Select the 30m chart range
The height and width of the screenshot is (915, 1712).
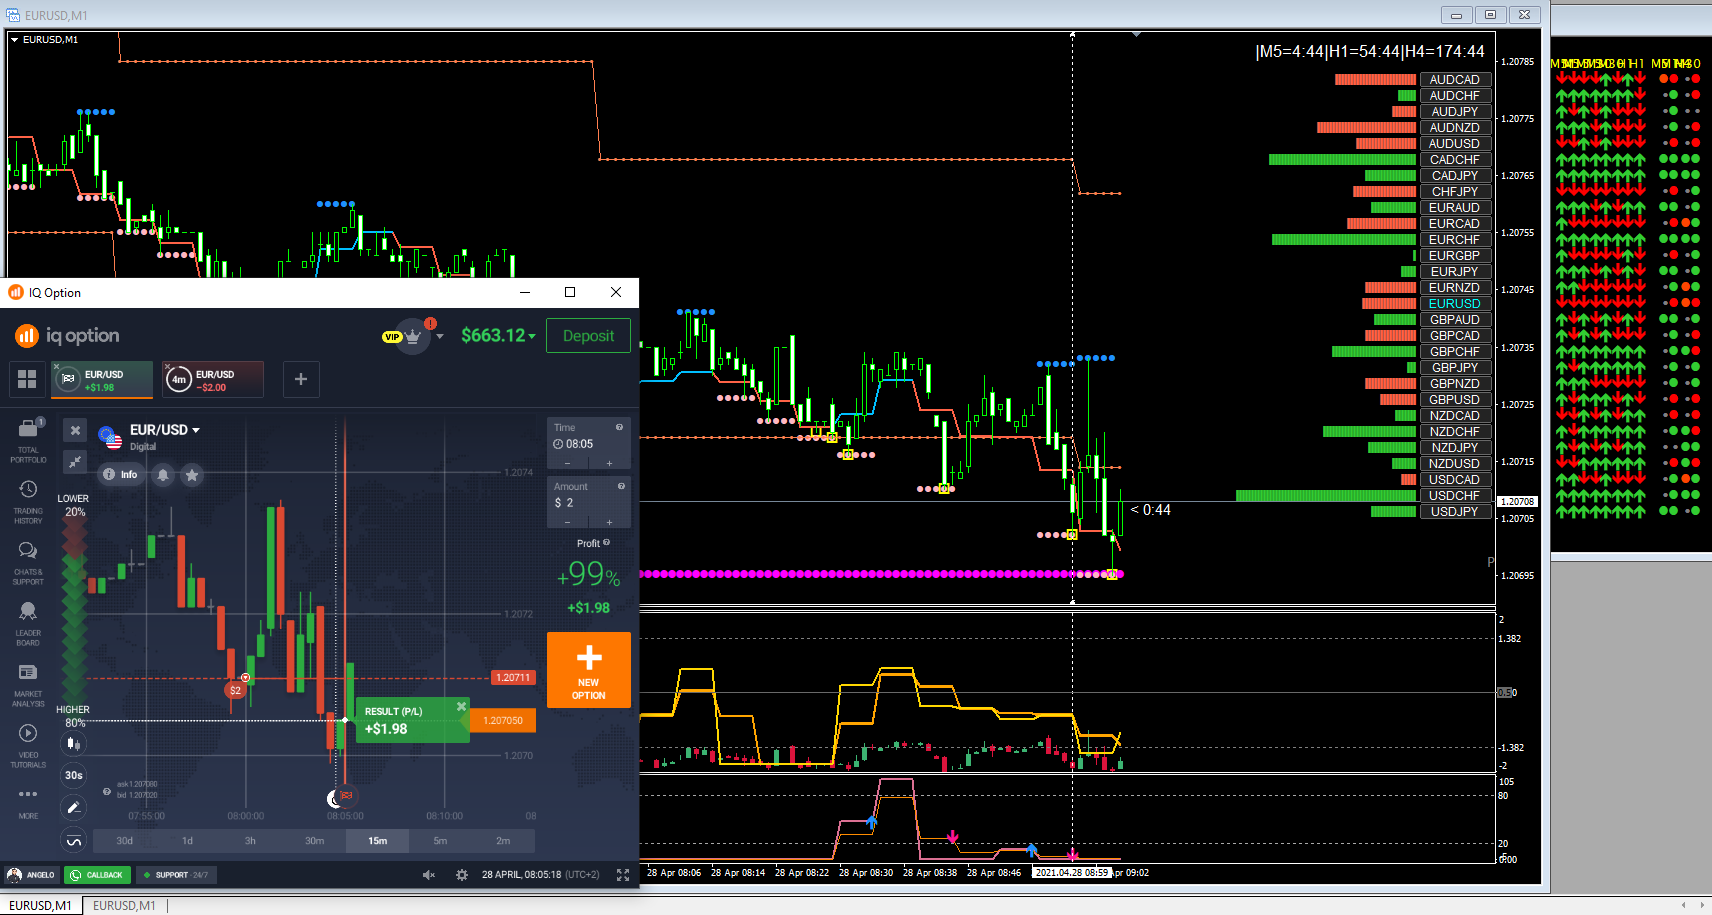314,841
